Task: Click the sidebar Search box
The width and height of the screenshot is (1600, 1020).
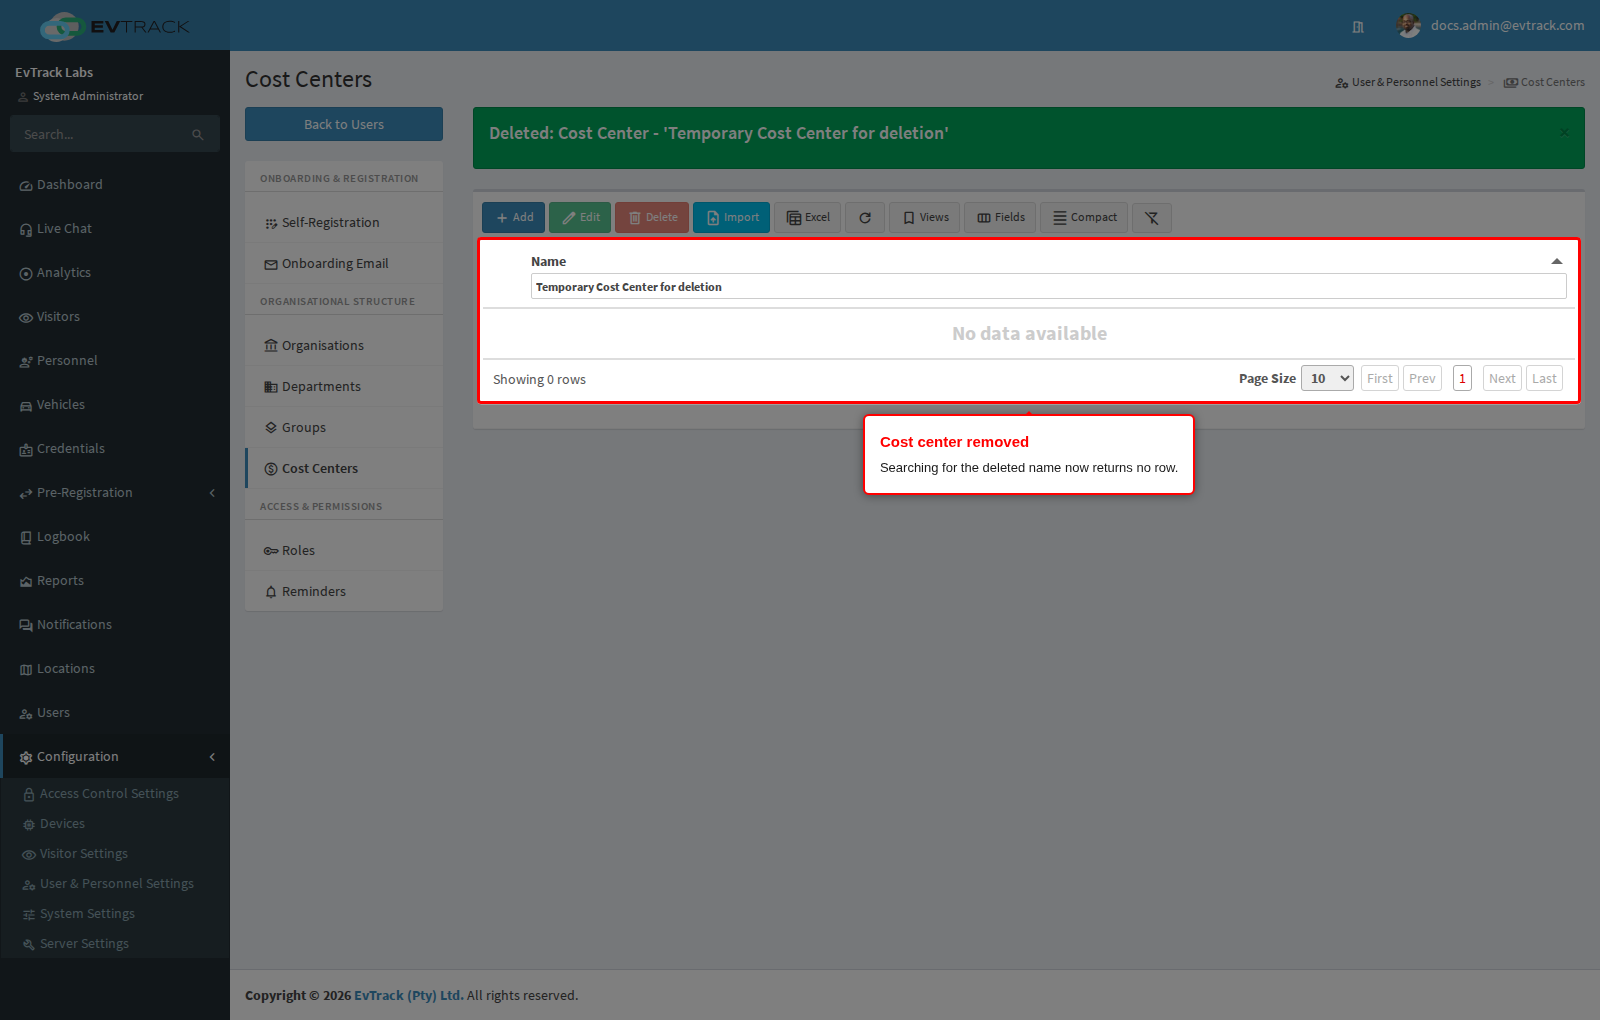Action: click(115, 134)
